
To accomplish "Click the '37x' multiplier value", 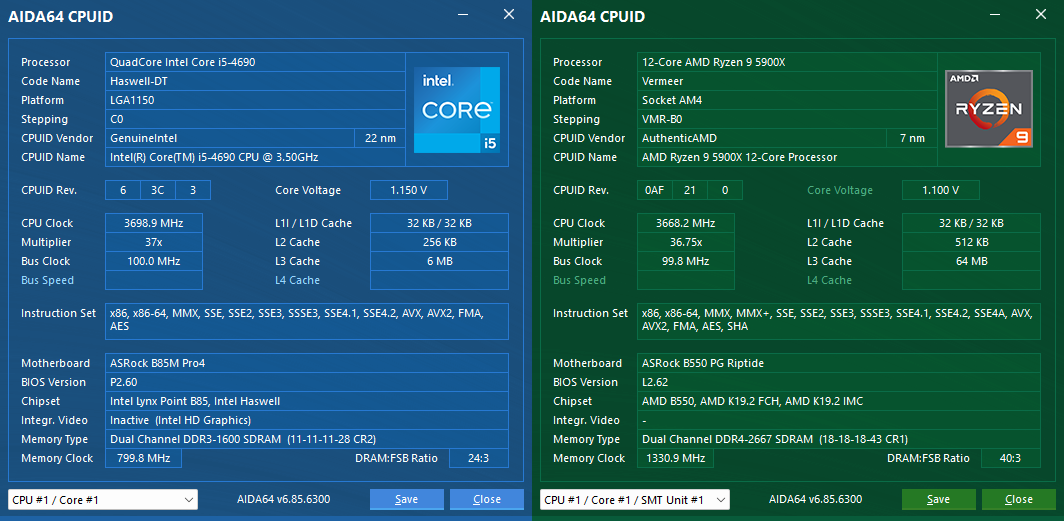I will click(154, 242).
